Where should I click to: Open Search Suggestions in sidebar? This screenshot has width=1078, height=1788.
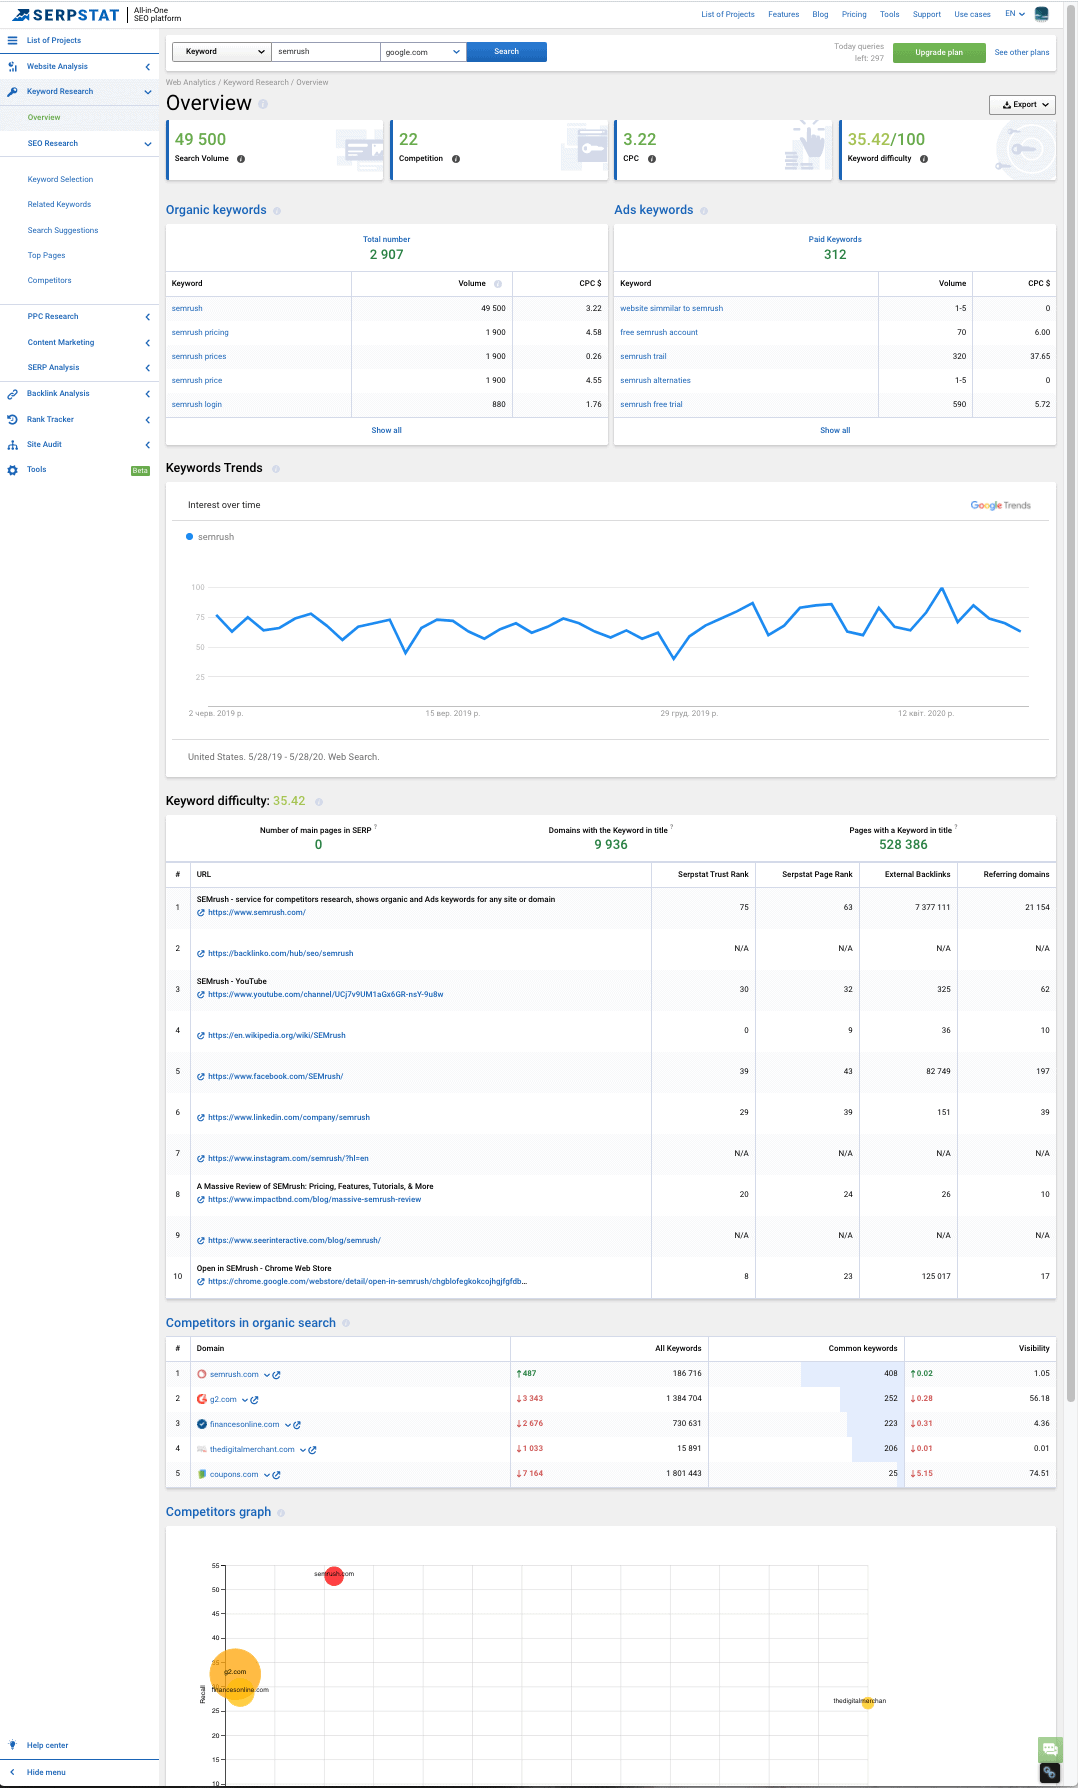coord(63,231)
